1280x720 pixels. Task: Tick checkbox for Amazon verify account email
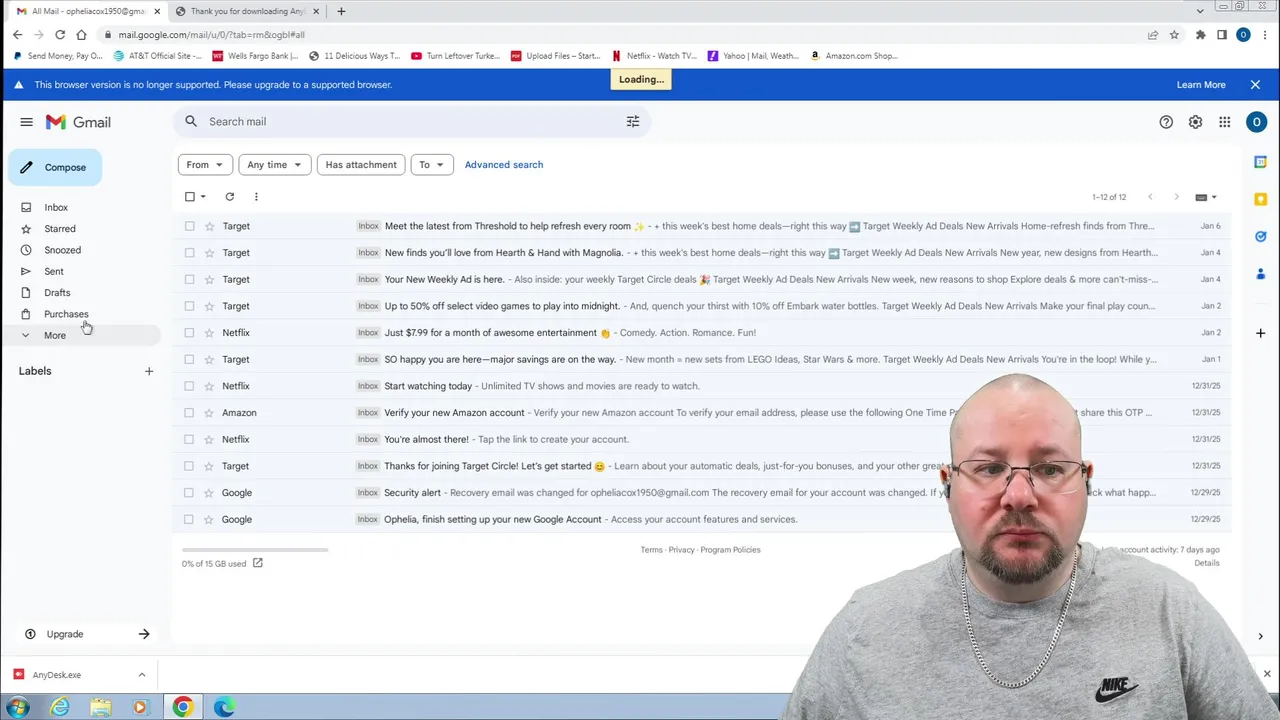190,413
